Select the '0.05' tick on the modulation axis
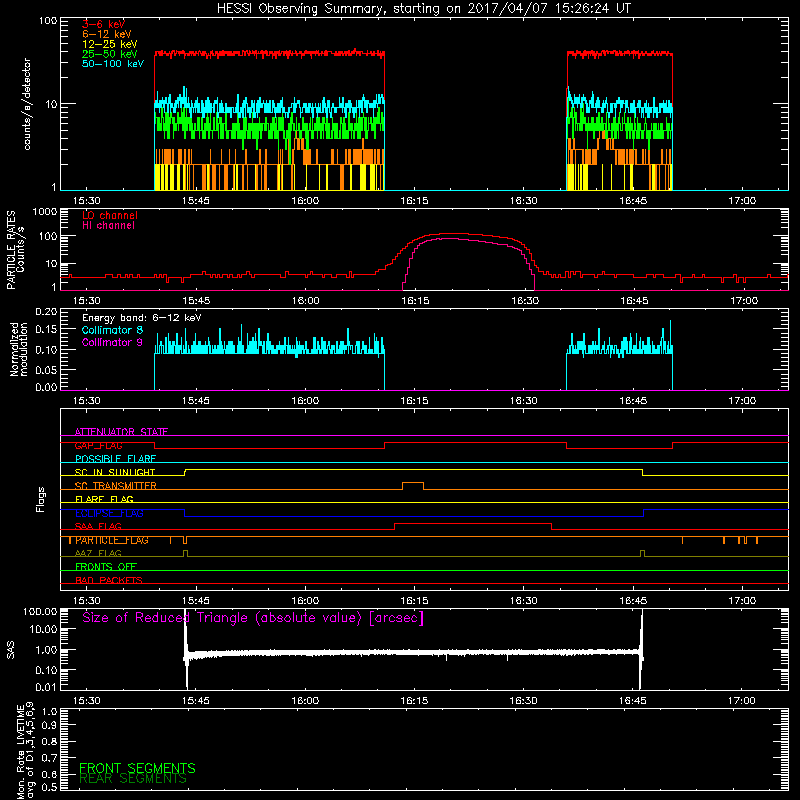800x800 pixels. click(x=46, y=369)
